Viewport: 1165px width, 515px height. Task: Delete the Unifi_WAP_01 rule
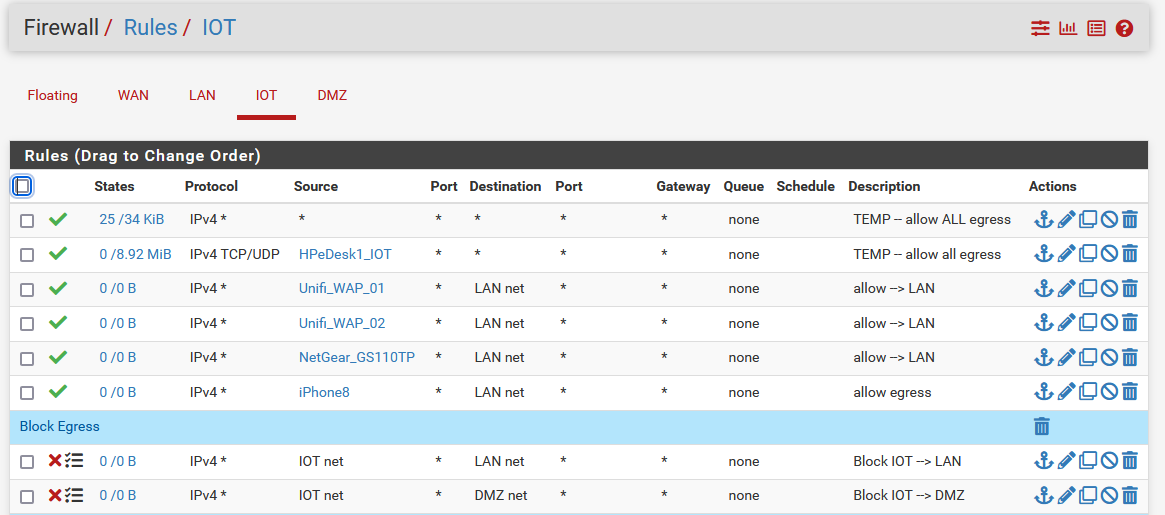(1130, 288)
